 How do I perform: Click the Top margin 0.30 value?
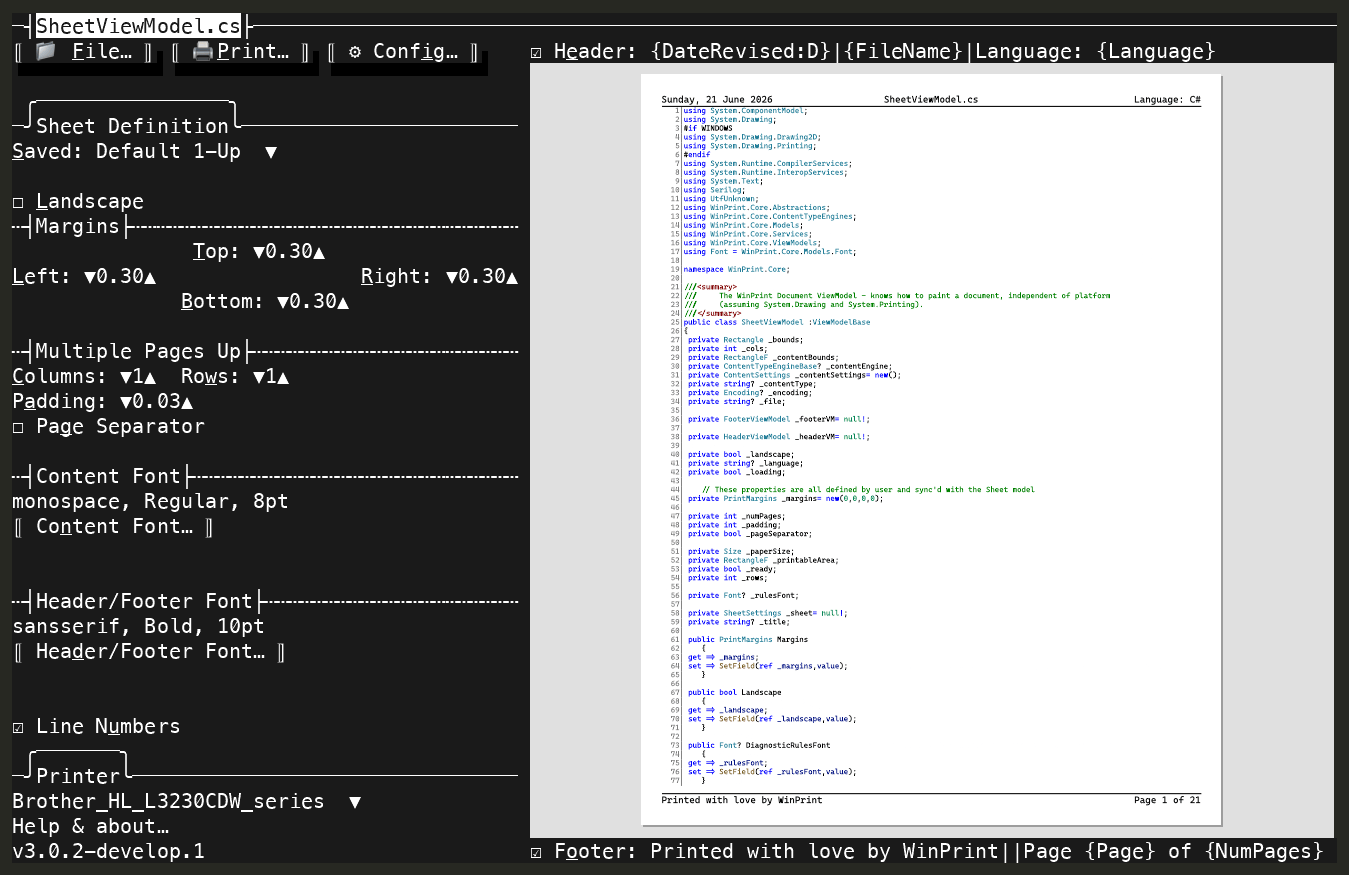pyautogui.click(x=289, y=252)
